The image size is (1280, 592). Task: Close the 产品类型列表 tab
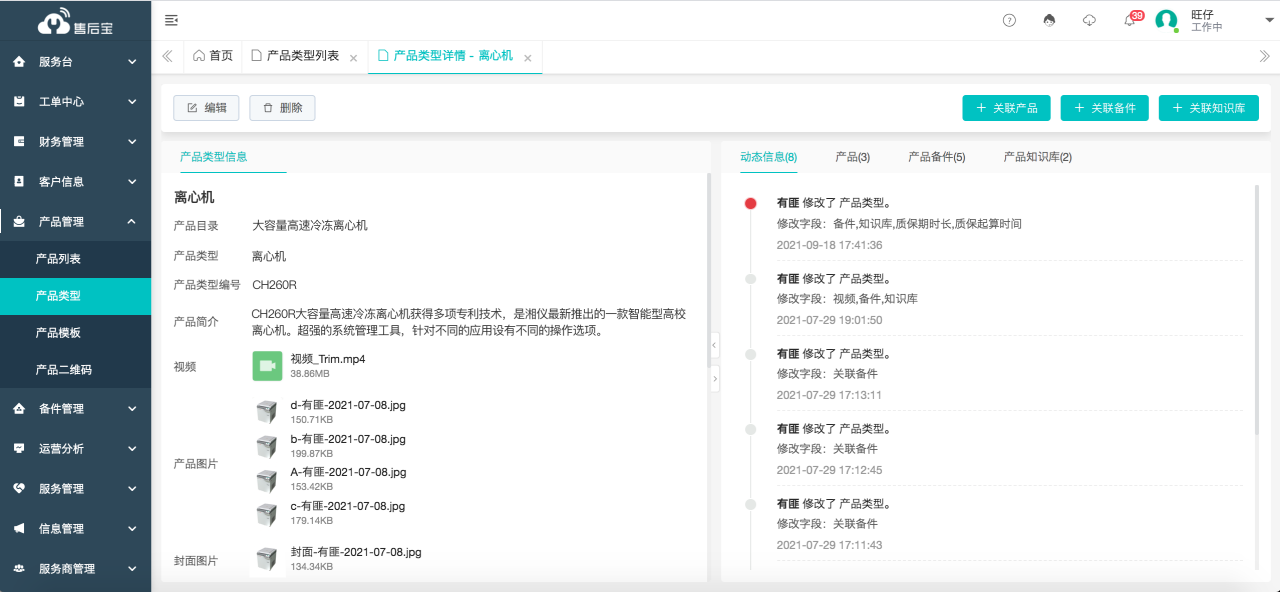tap(353, 58)
